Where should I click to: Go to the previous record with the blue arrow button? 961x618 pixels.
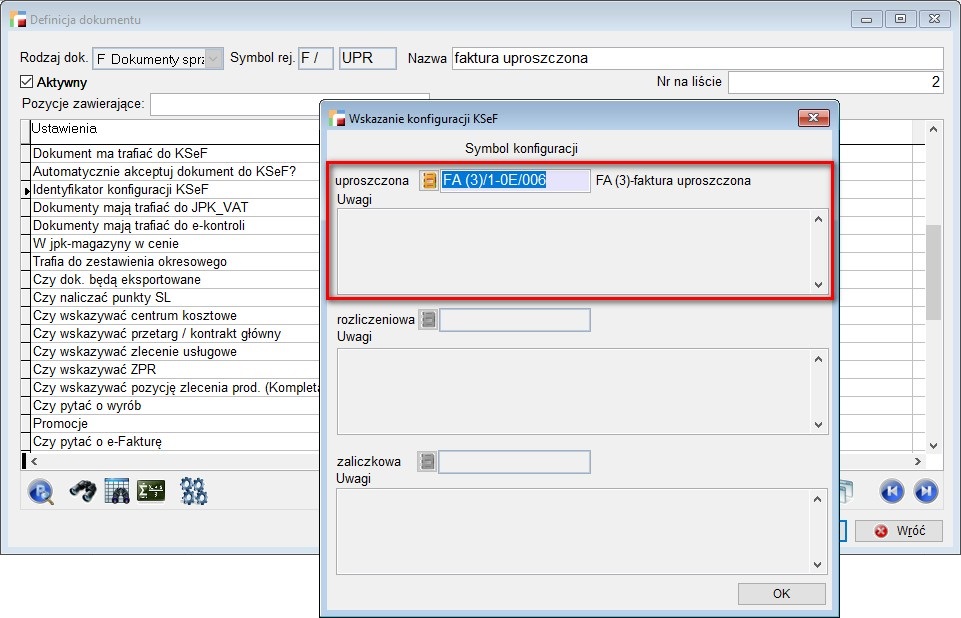click(x=891, y=491)
